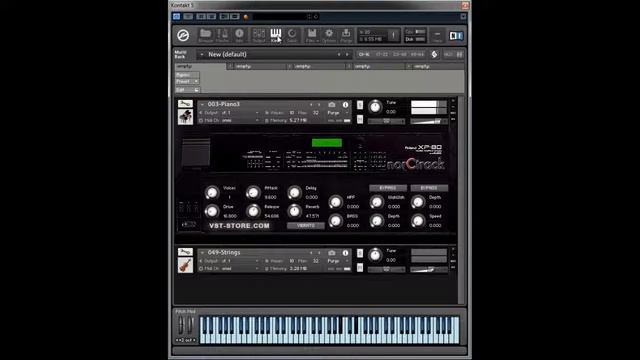The width and height of the screenshot is (640, 360).
Task: Open the Output dropdown of 049-Strings
Action: [230, 261]
